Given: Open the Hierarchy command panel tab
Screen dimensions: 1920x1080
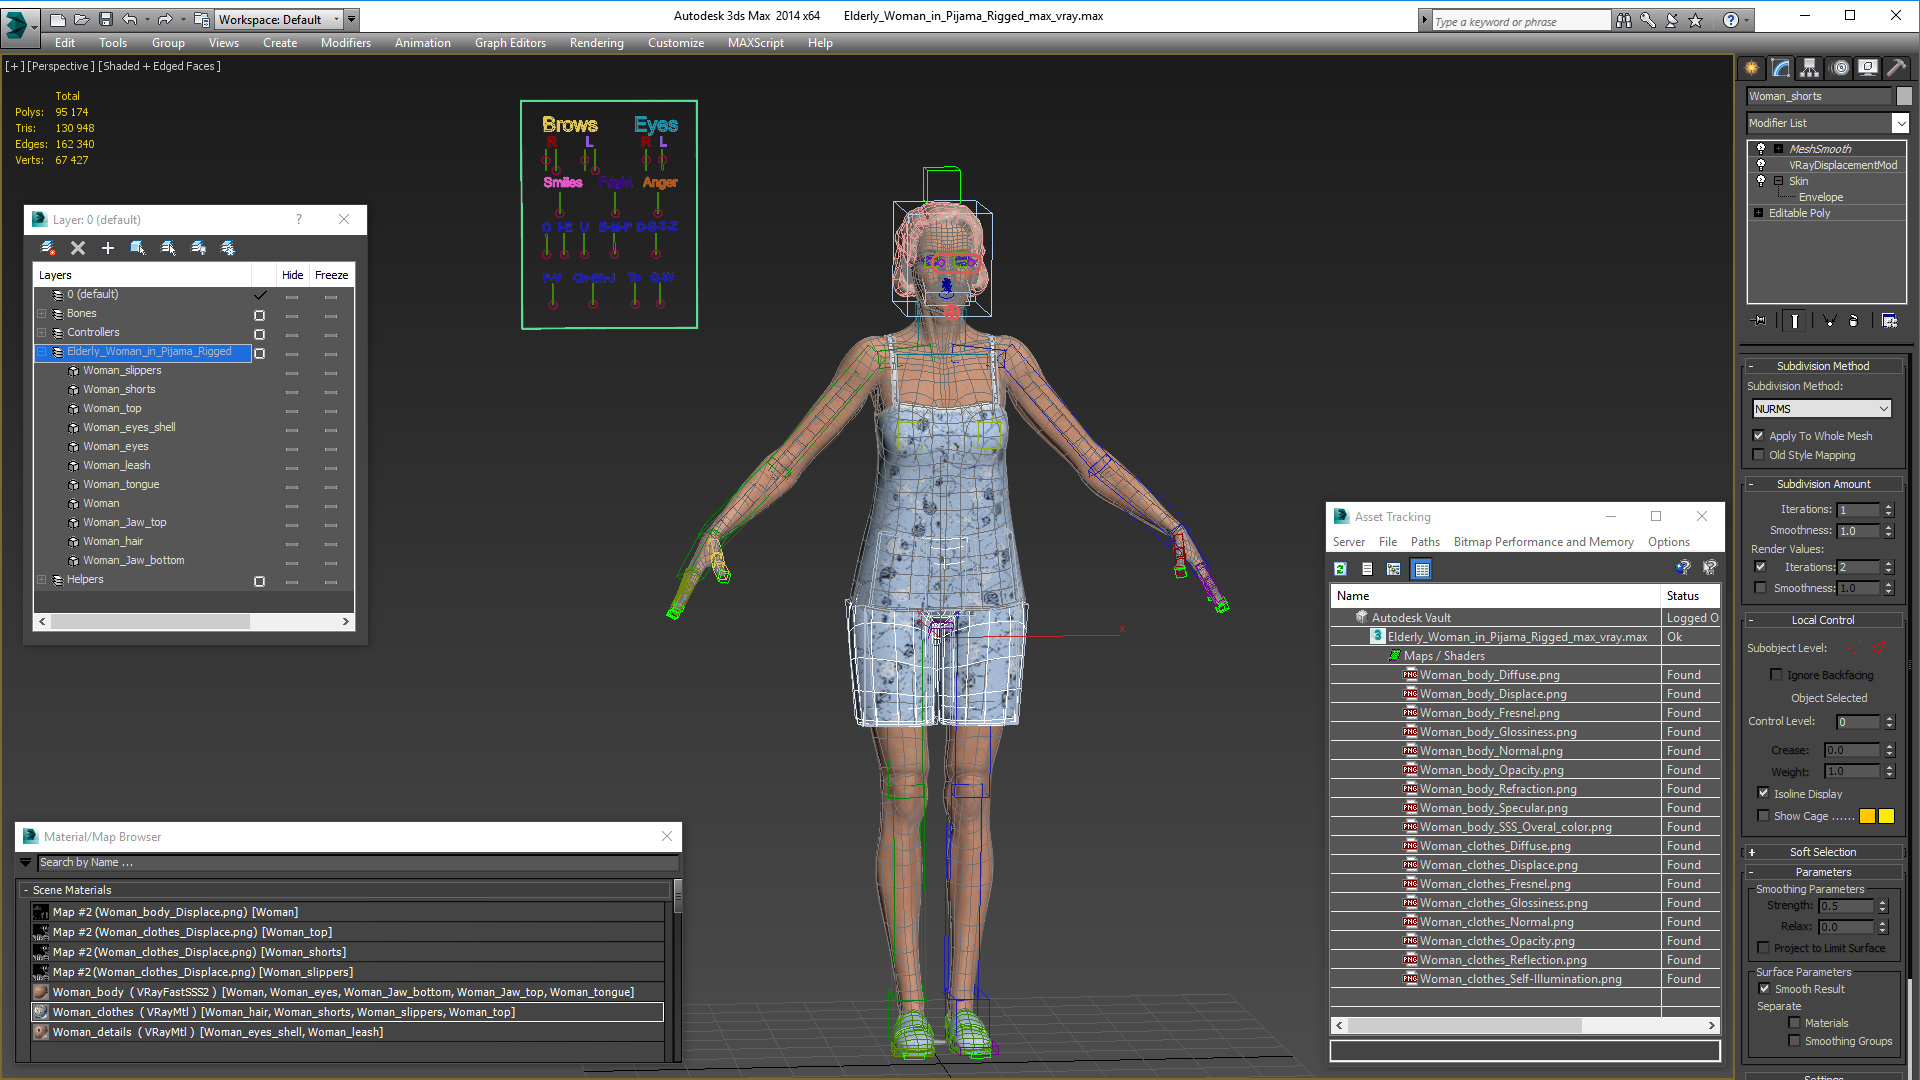Looking at the screenshot, I should tap(1809, 68).
